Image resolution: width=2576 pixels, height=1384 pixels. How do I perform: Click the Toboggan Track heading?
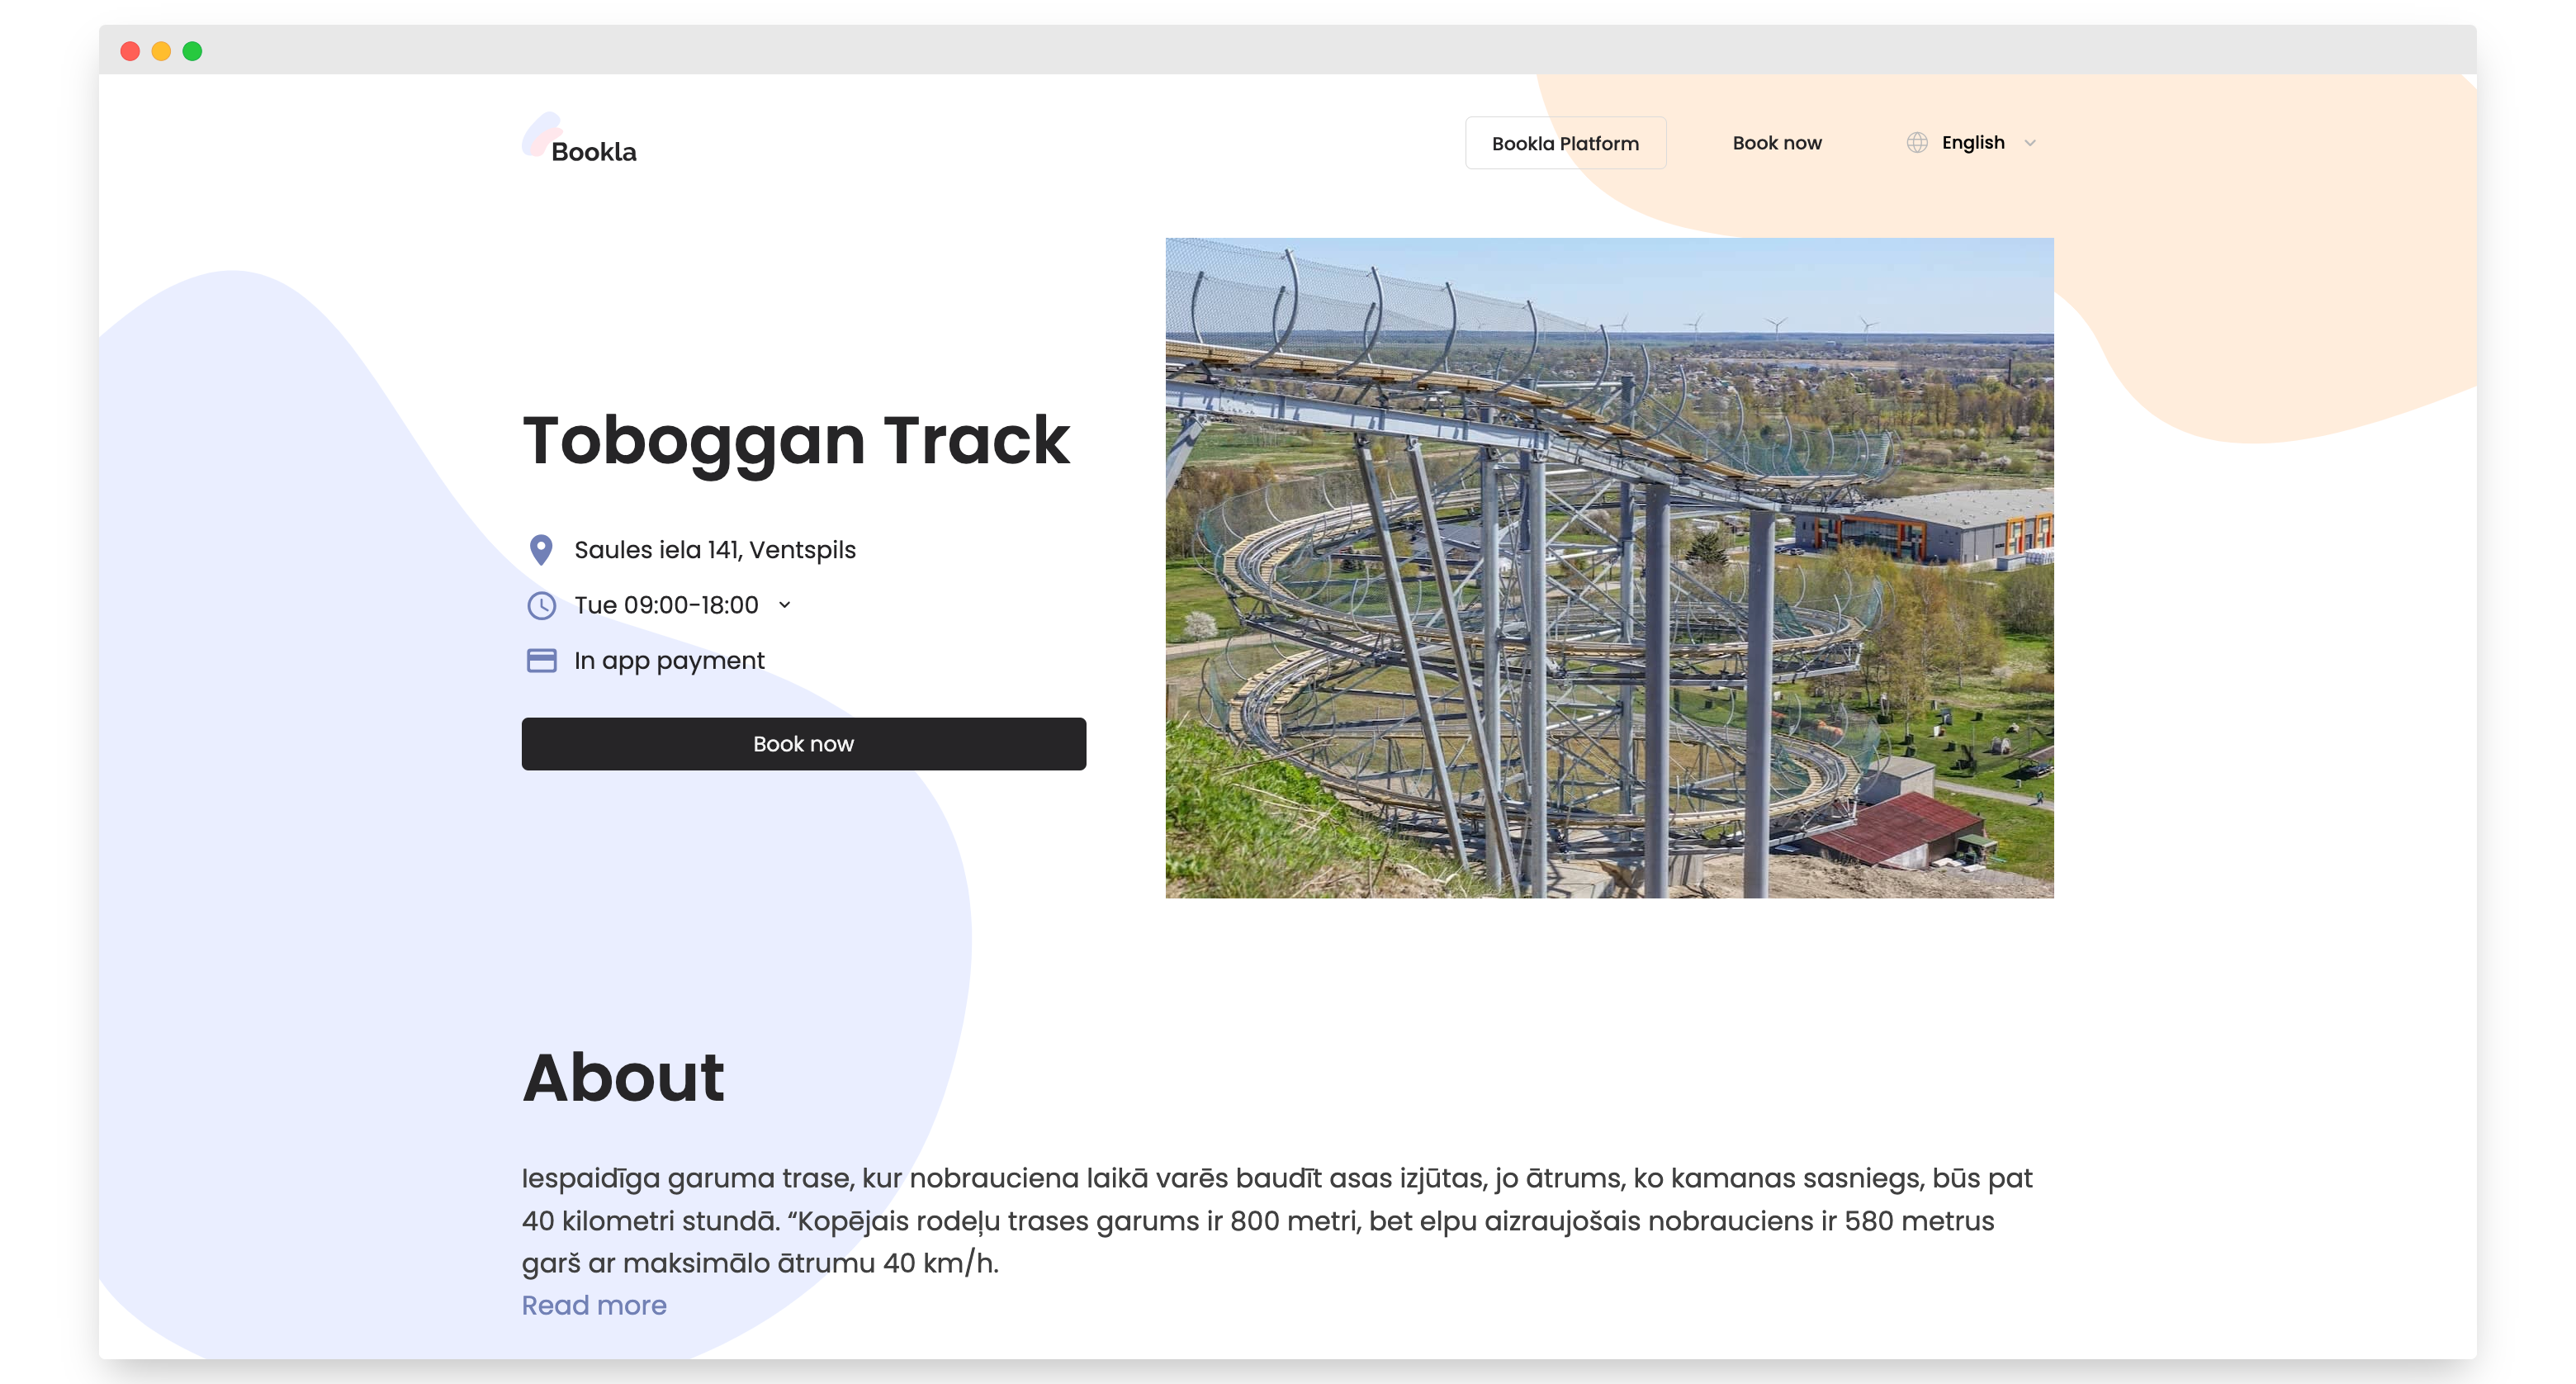[x=796, y=440]
